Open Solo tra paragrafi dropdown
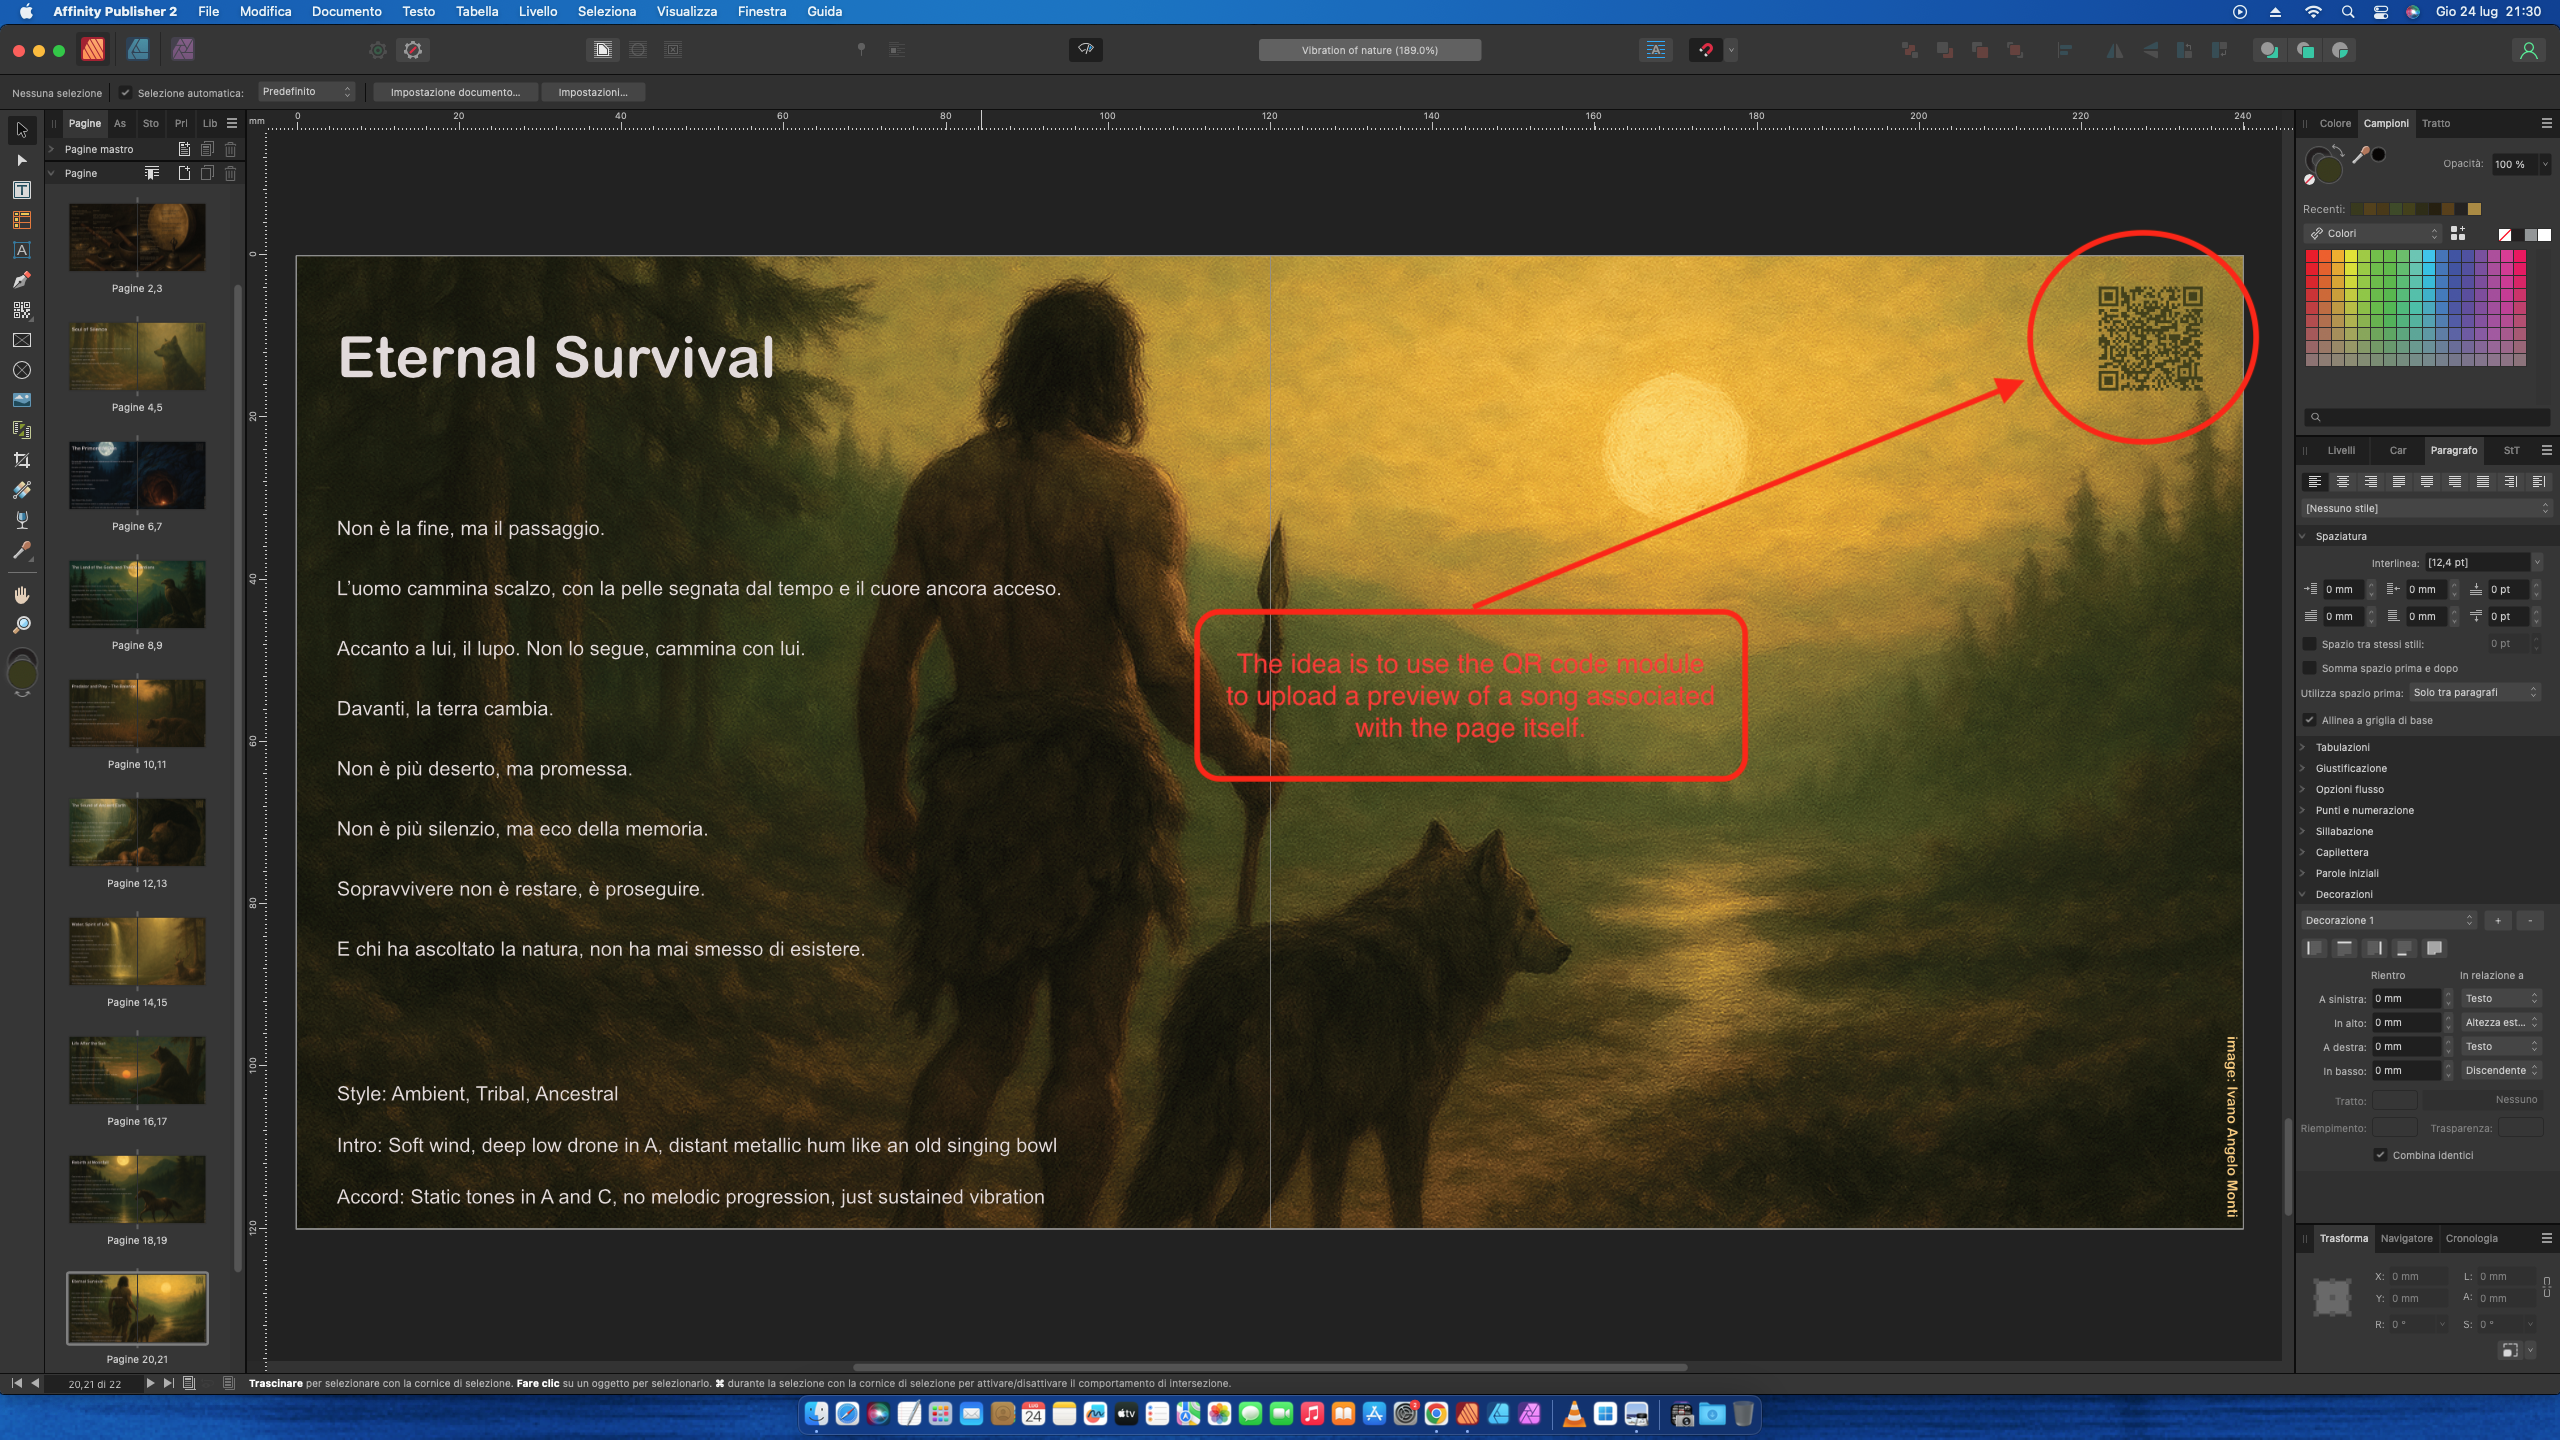This screenshot has height=1440, width=2560. pyautogui.click(x=2475, y=692)
